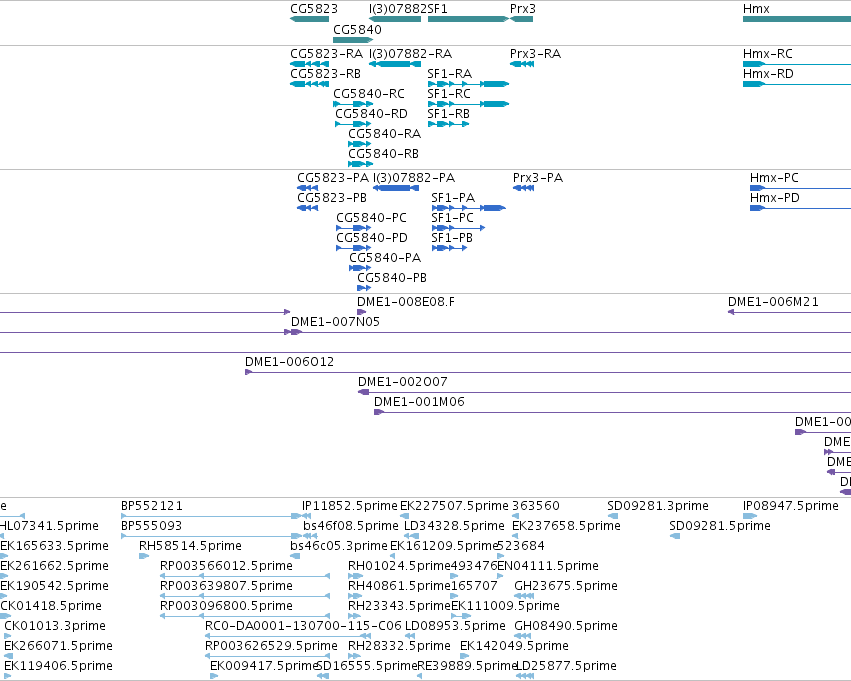Image resolution: width=851 pixels, height=681 pixels.
Task: Click the DME1-001M06 clone label
Action: pos(419,402)
